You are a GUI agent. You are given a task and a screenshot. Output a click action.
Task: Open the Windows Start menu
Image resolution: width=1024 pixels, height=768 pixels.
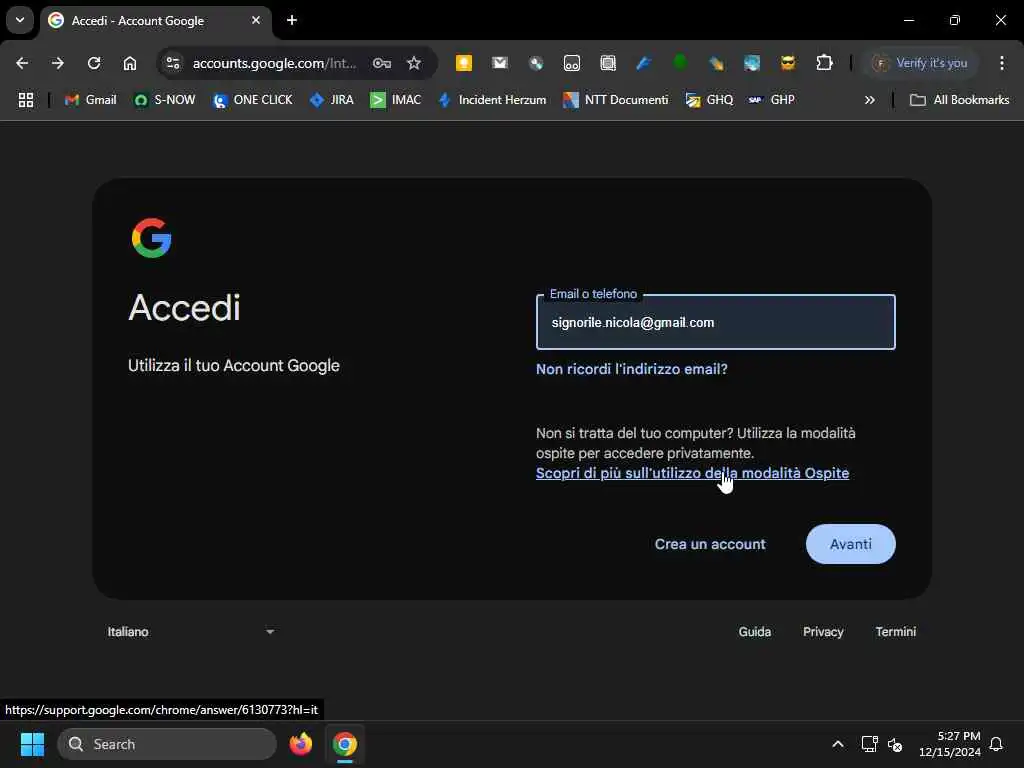(x=32, y=744)
